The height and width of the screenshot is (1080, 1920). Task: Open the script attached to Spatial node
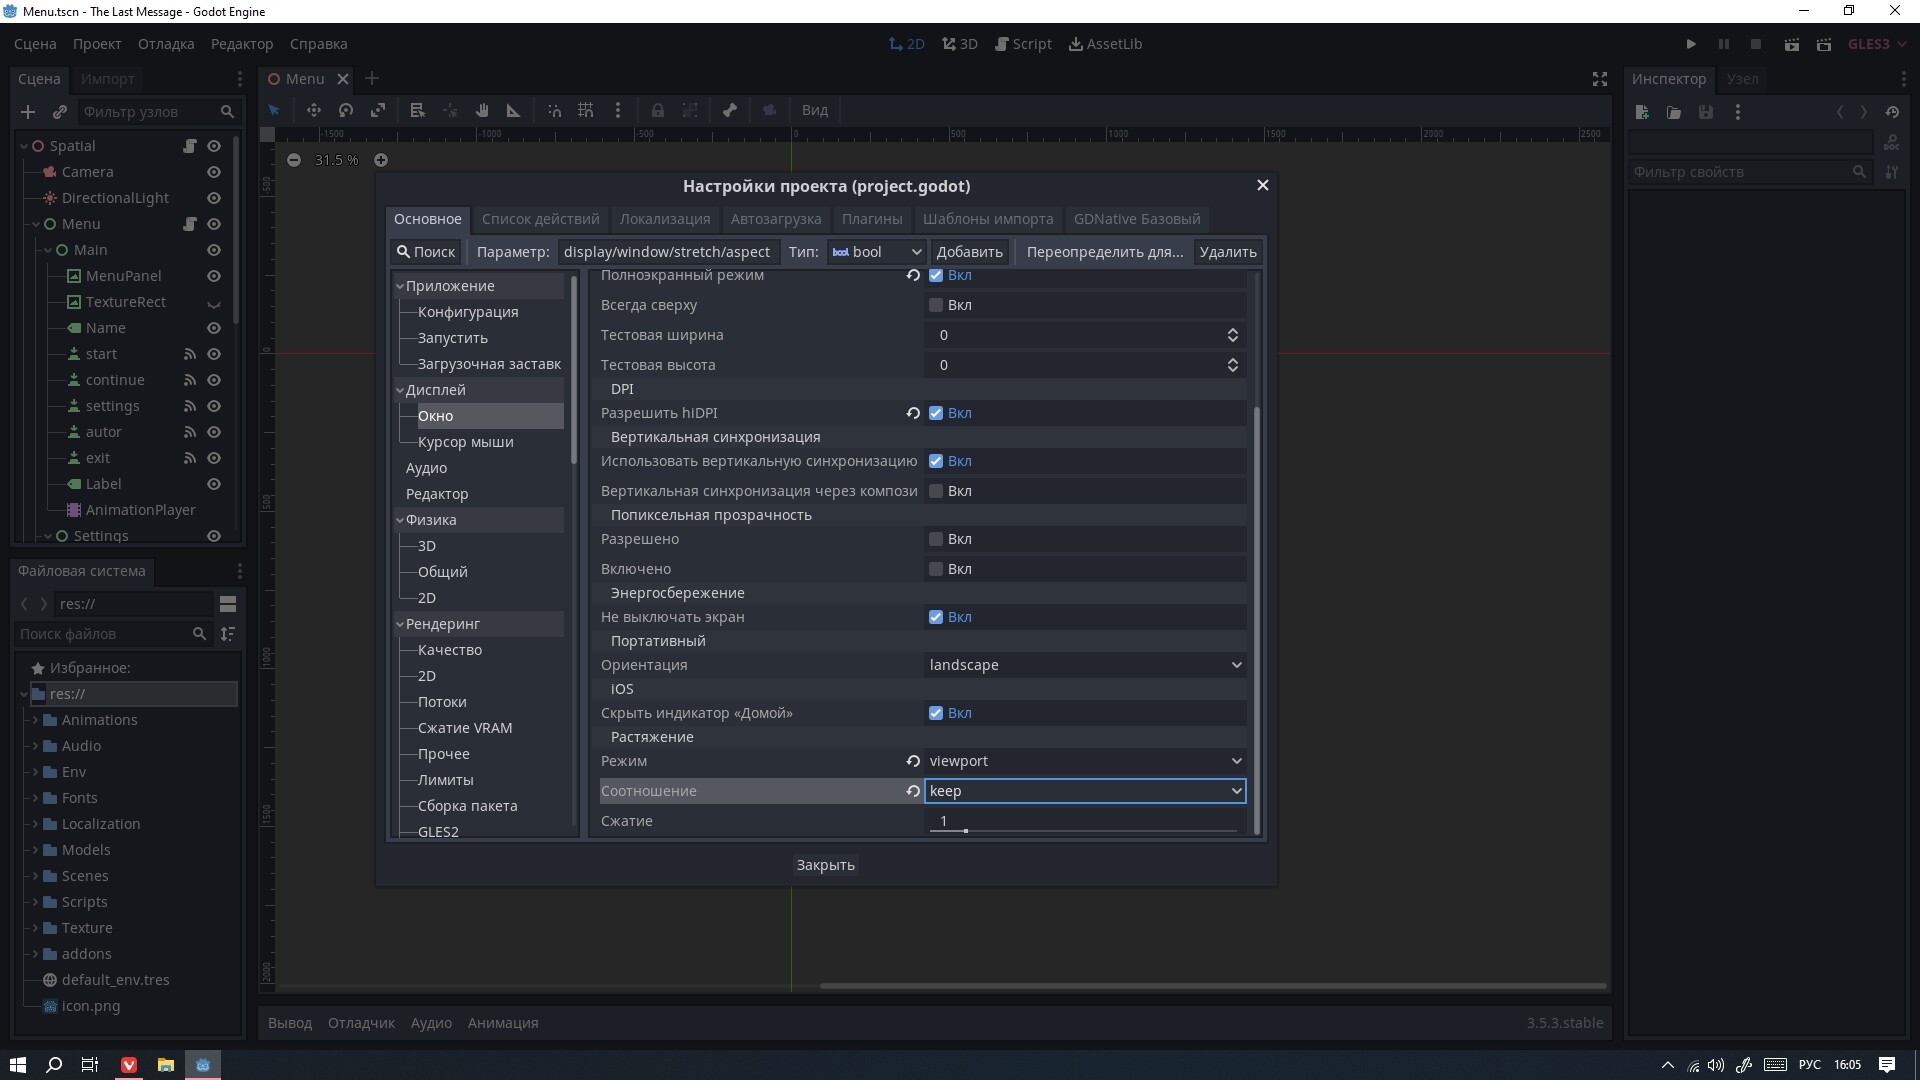pyautogui.click(x=190, y=146)
